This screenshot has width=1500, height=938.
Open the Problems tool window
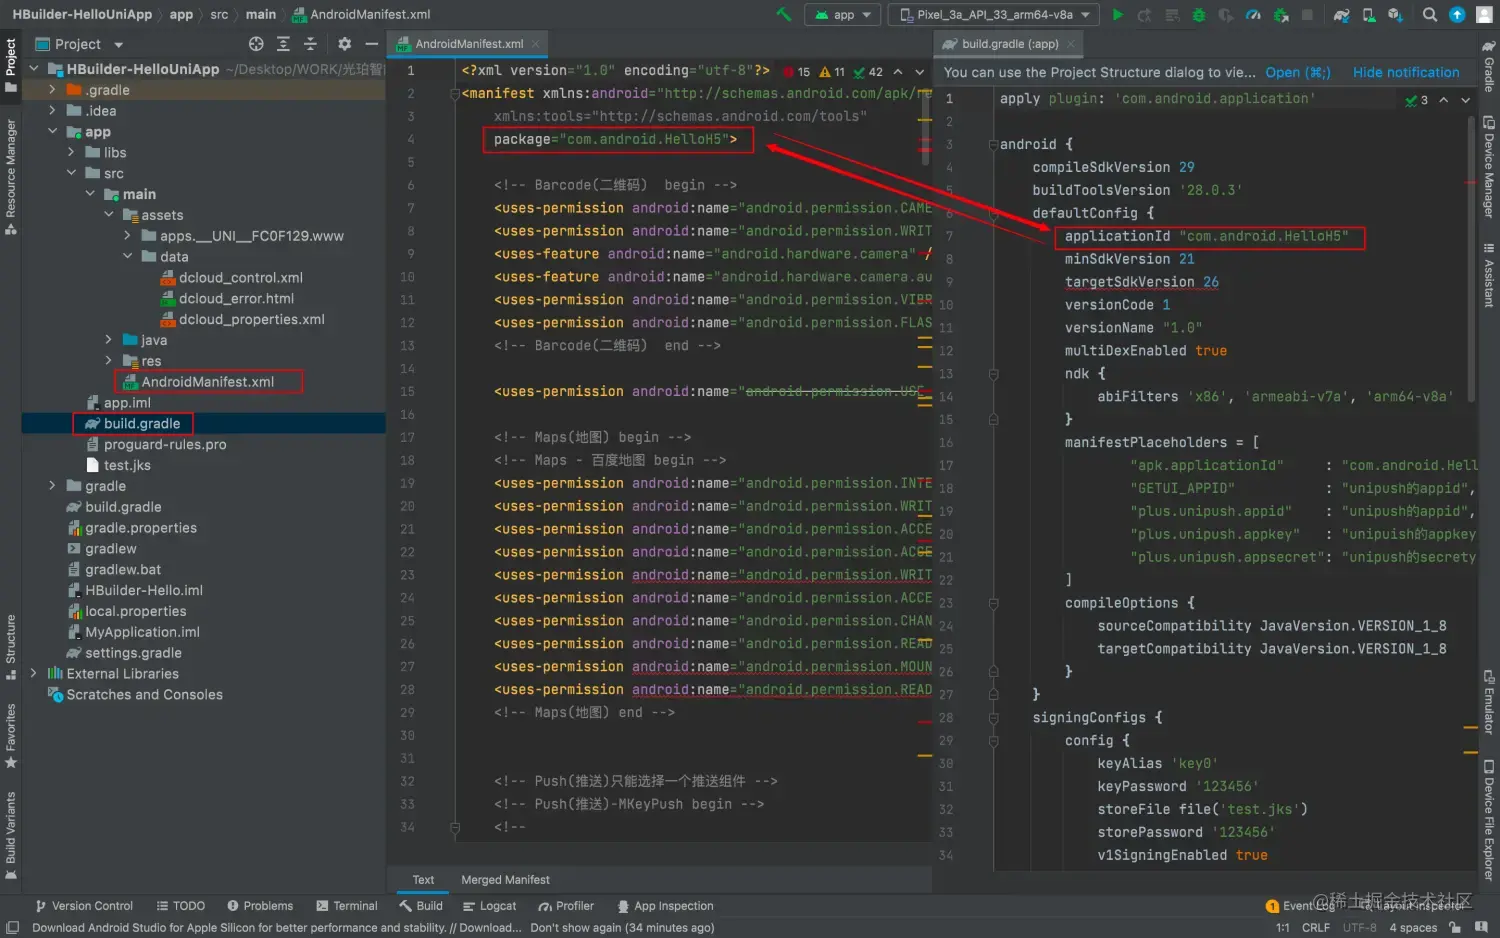coord(260,906)
